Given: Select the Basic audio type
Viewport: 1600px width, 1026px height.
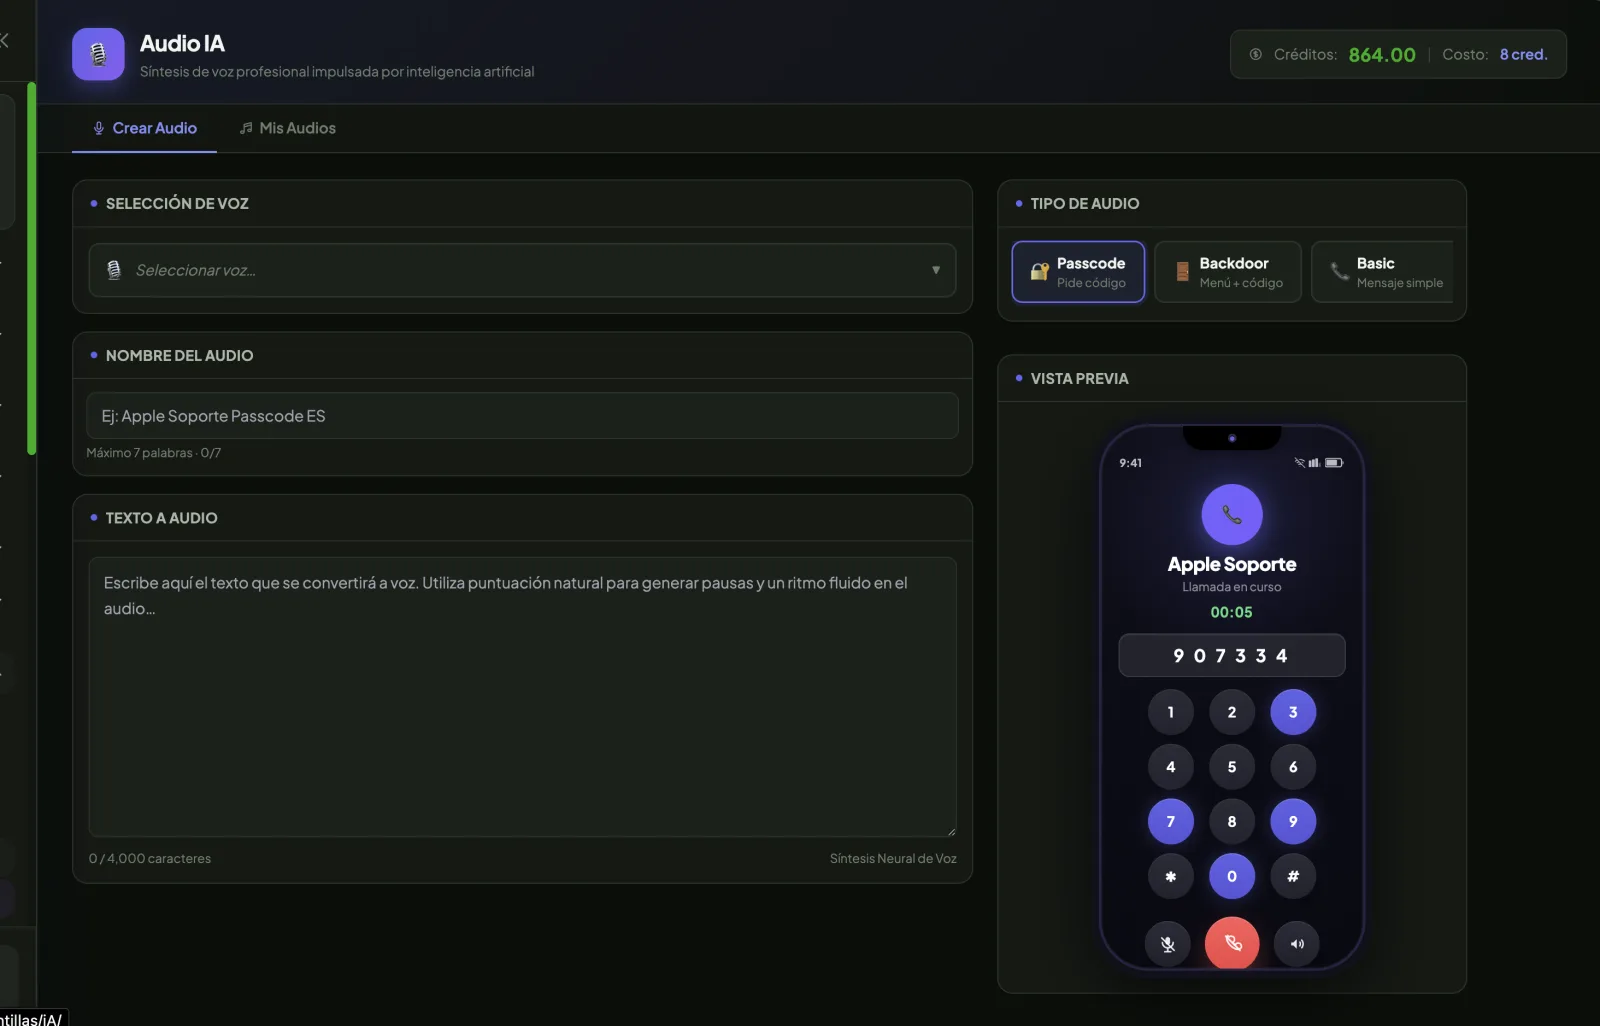Looking at the screenshot, I should pyautogui.click(x=1383, y=272).
